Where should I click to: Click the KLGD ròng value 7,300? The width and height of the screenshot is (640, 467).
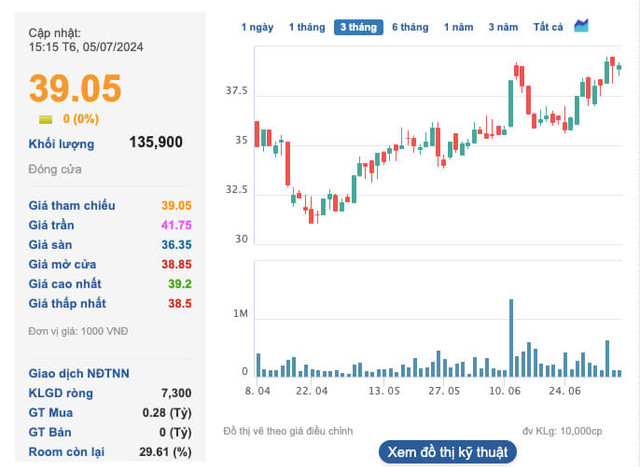[x=176, y=393]
